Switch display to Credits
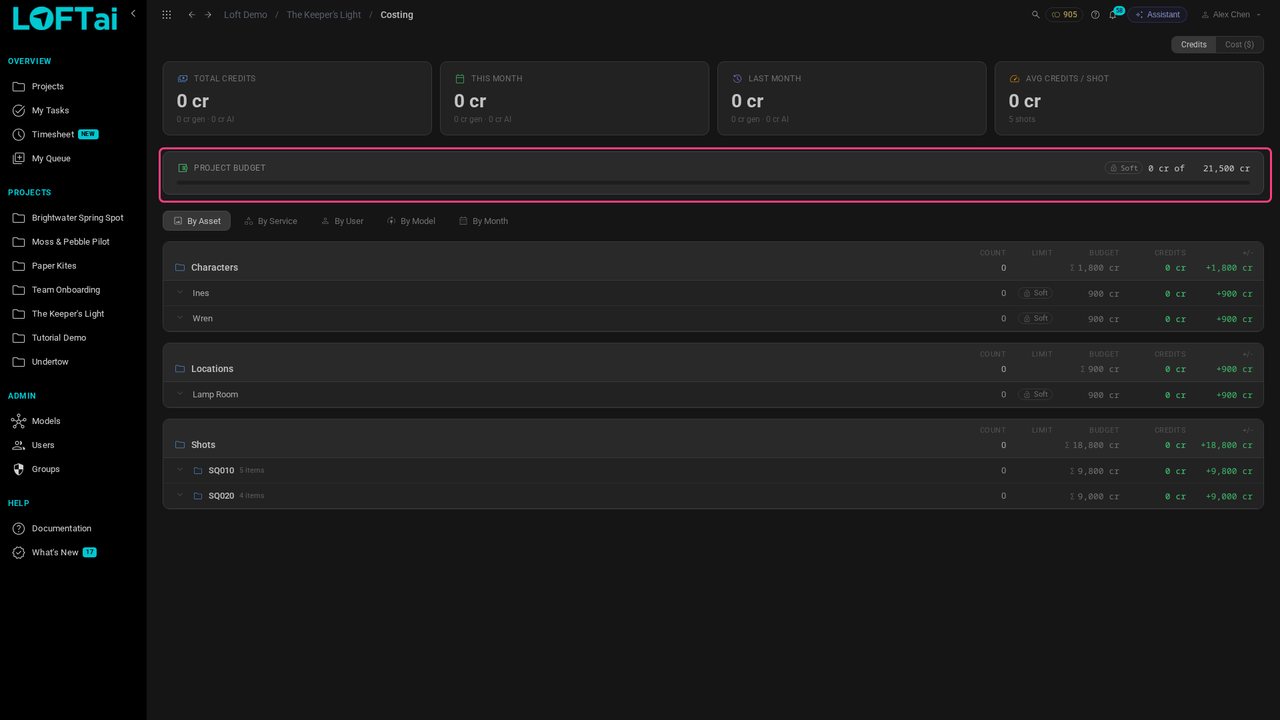Viewport: 1280px width, 720px height. (x=1194, y=45)
